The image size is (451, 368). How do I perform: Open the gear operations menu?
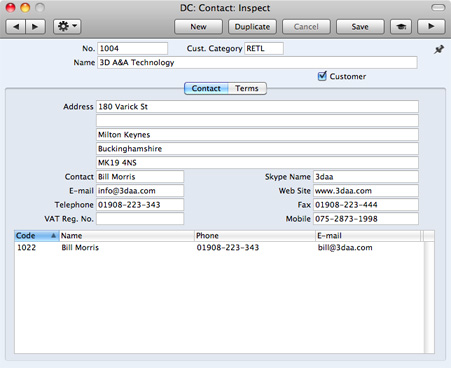click(67, 27)
